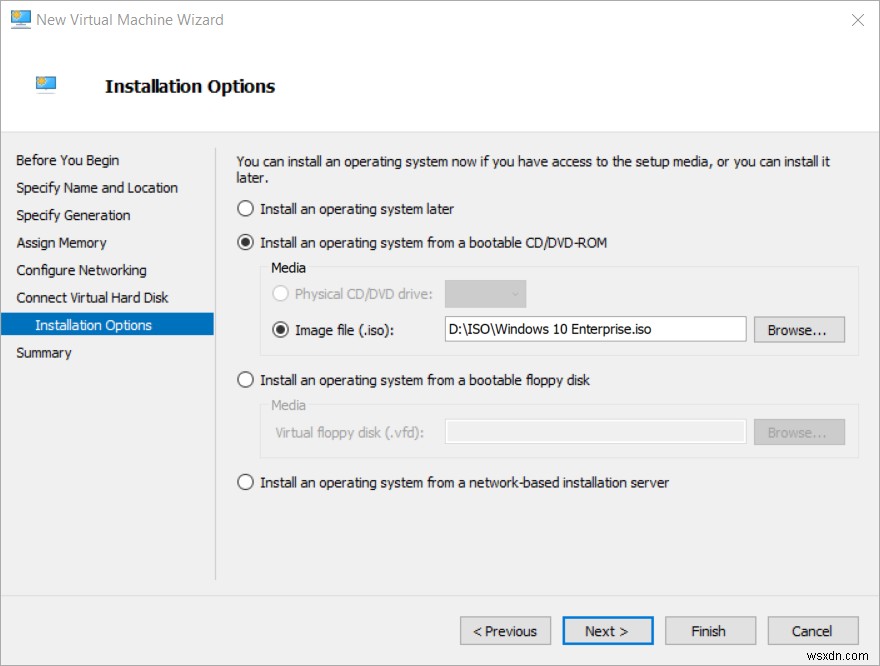Image resolution: width=880 pixels, height=666 pixels.
Task: Select the Image file (.iso) radio button
Action: tap(280, 329)
